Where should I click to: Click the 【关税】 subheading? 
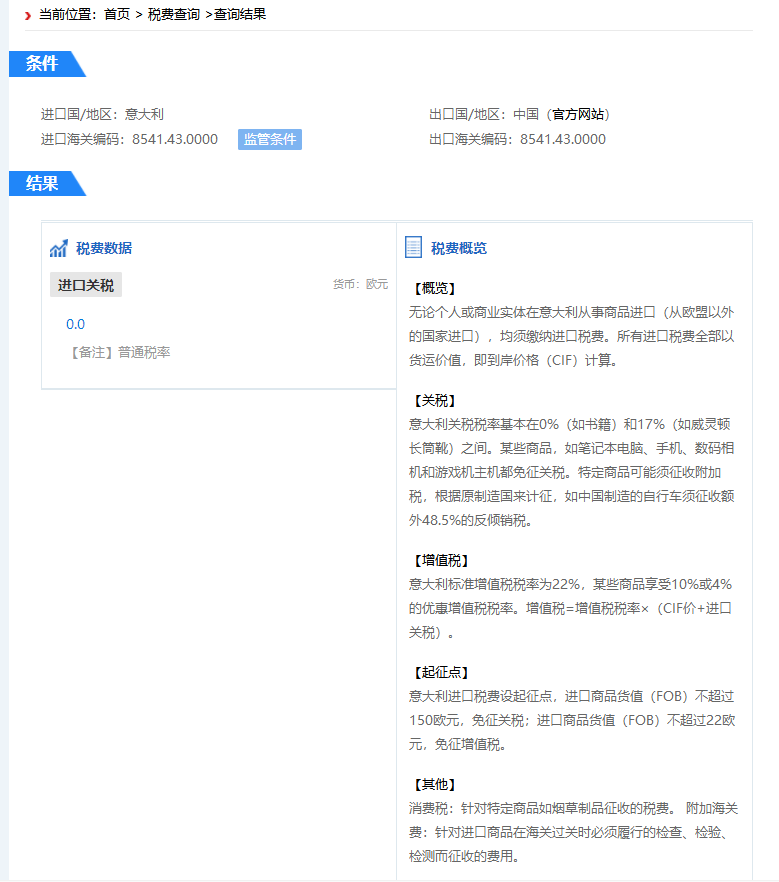point(435,400)
